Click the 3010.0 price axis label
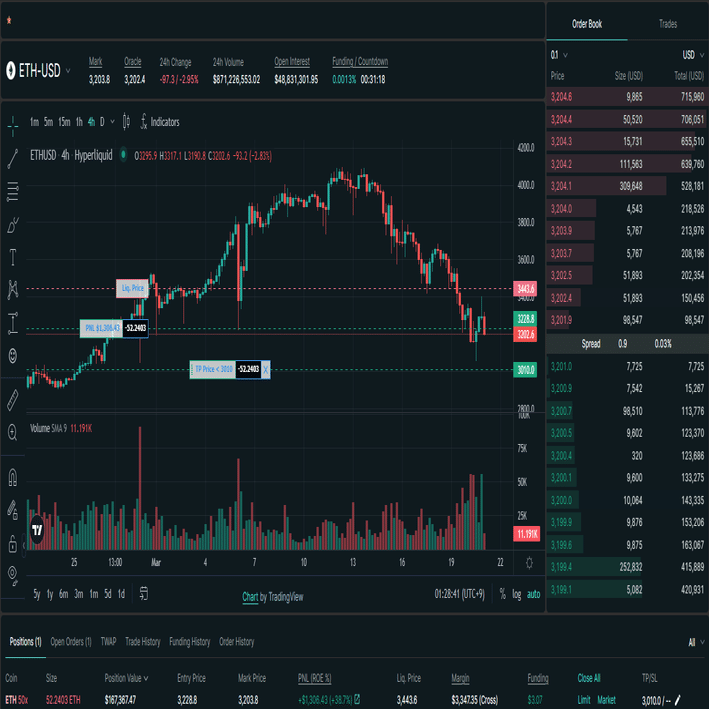709x709 pixels. (525, 370)
